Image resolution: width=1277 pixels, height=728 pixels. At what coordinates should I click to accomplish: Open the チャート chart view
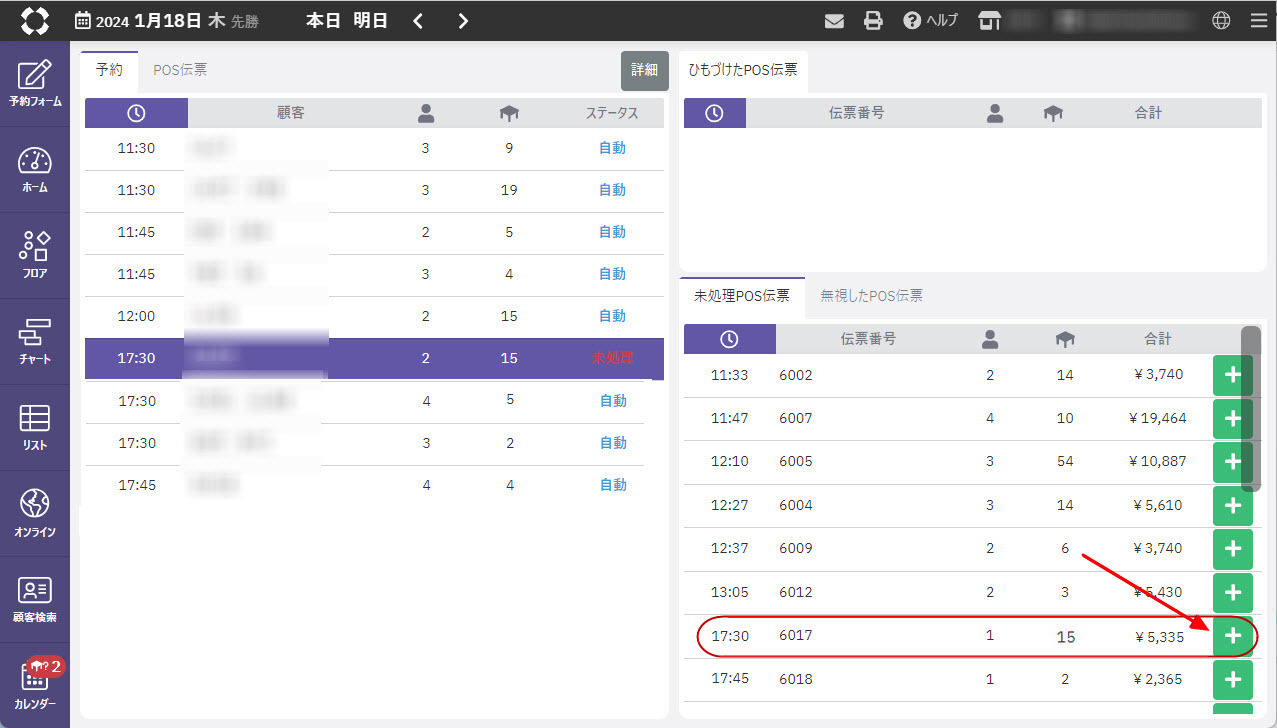coord(35,341)
